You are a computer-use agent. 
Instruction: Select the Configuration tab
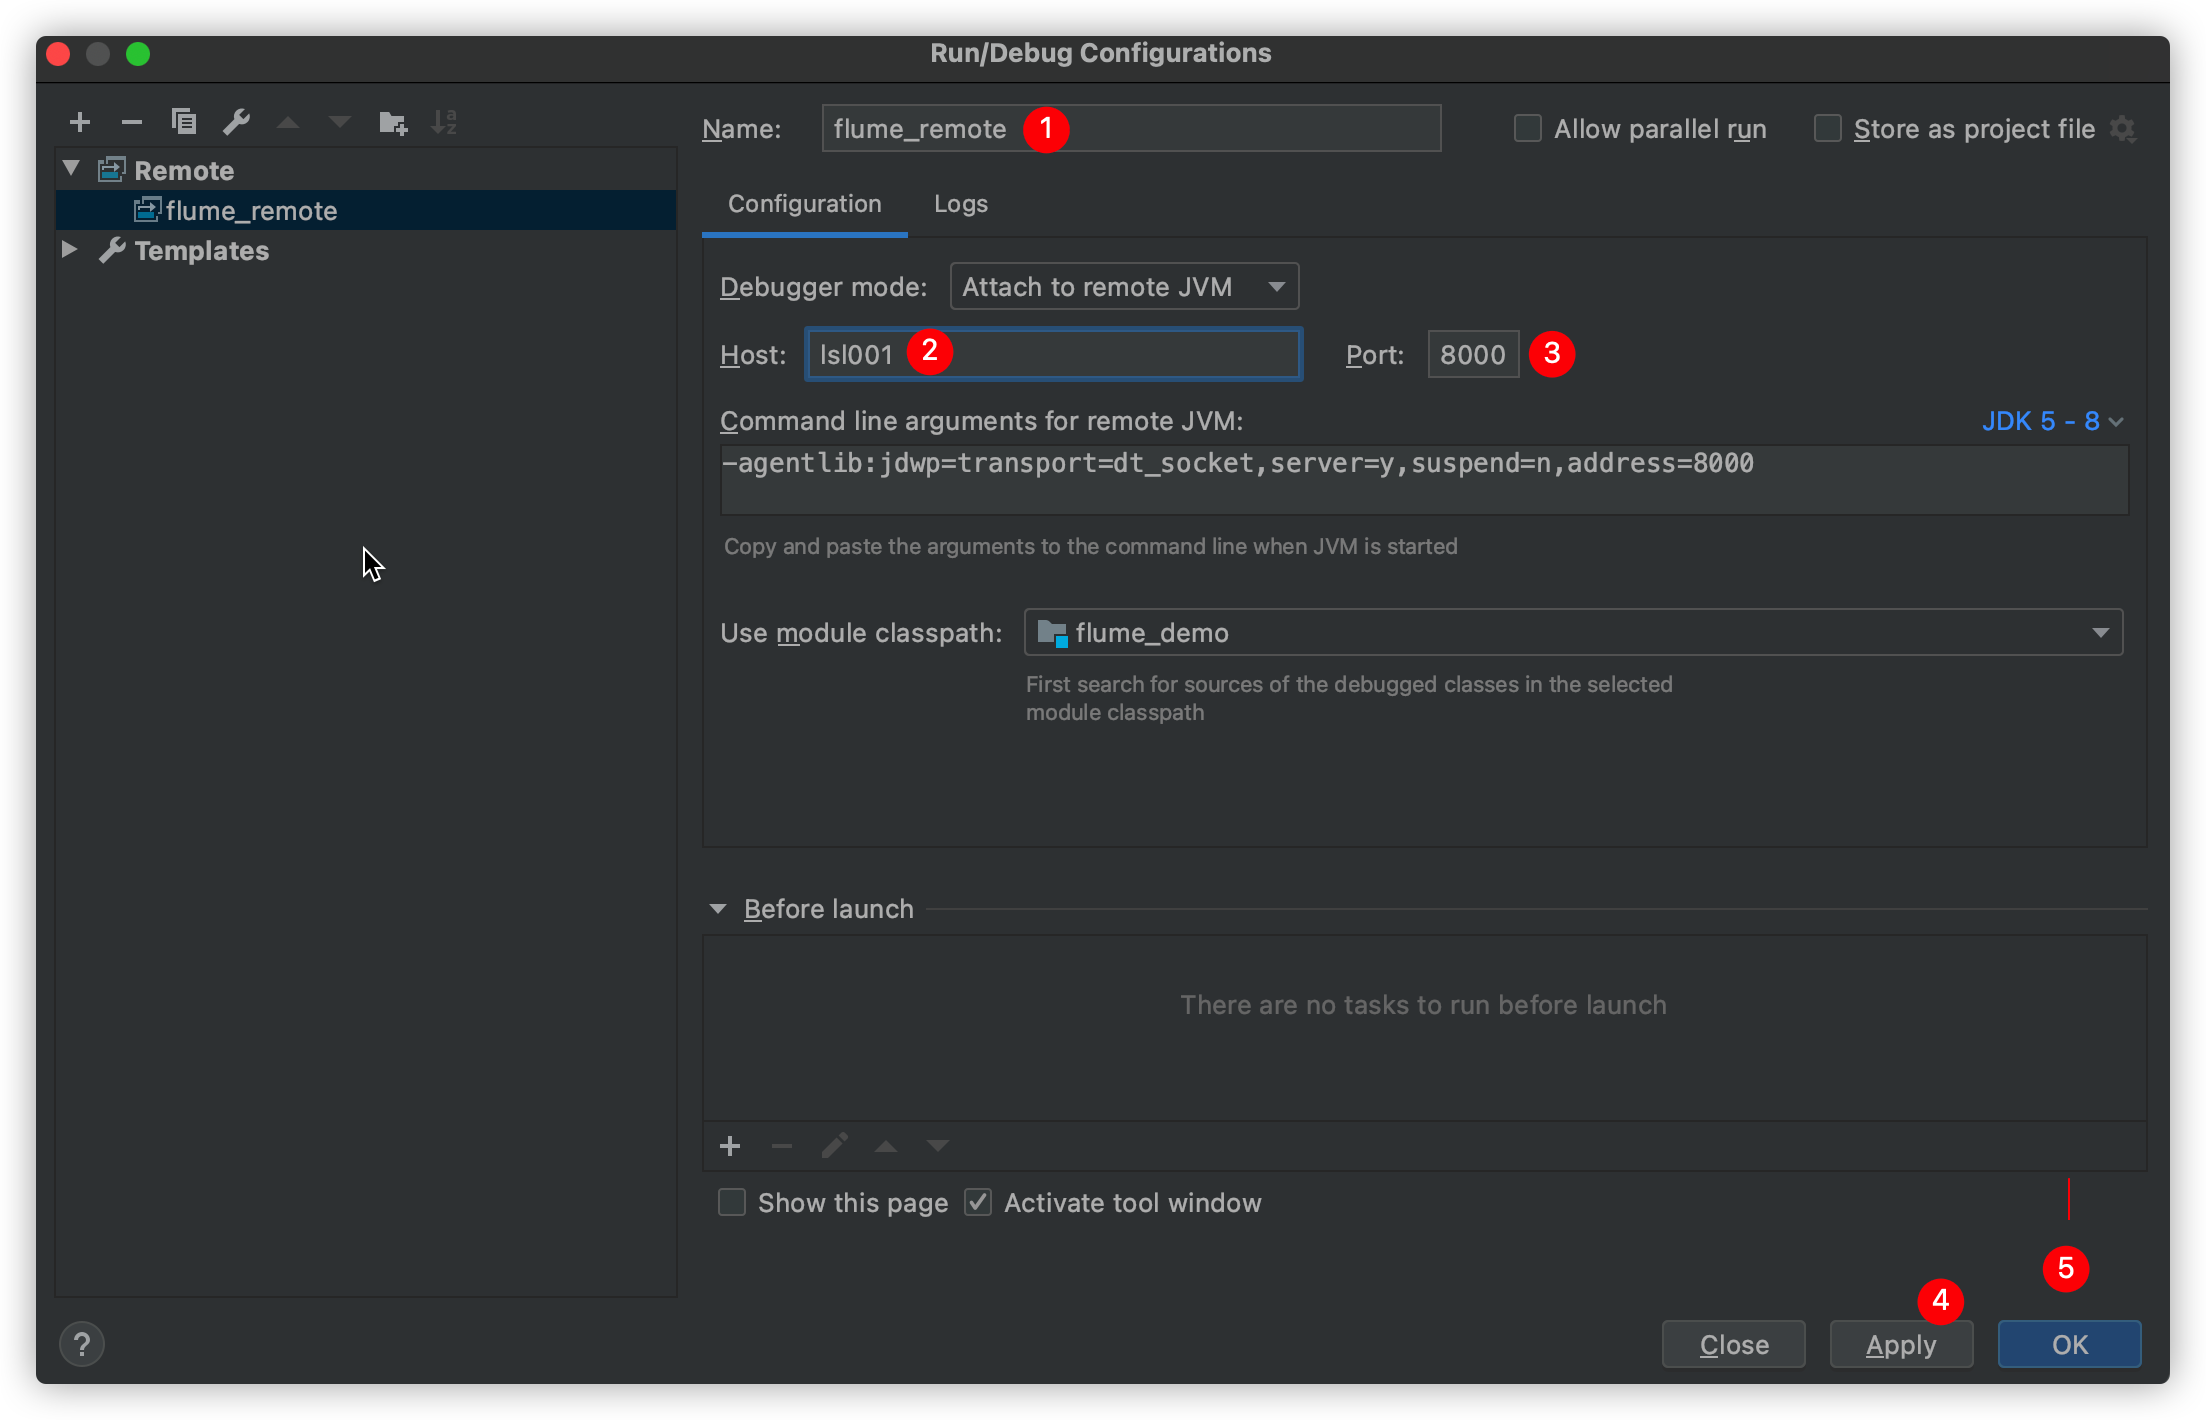coord(804,204)
